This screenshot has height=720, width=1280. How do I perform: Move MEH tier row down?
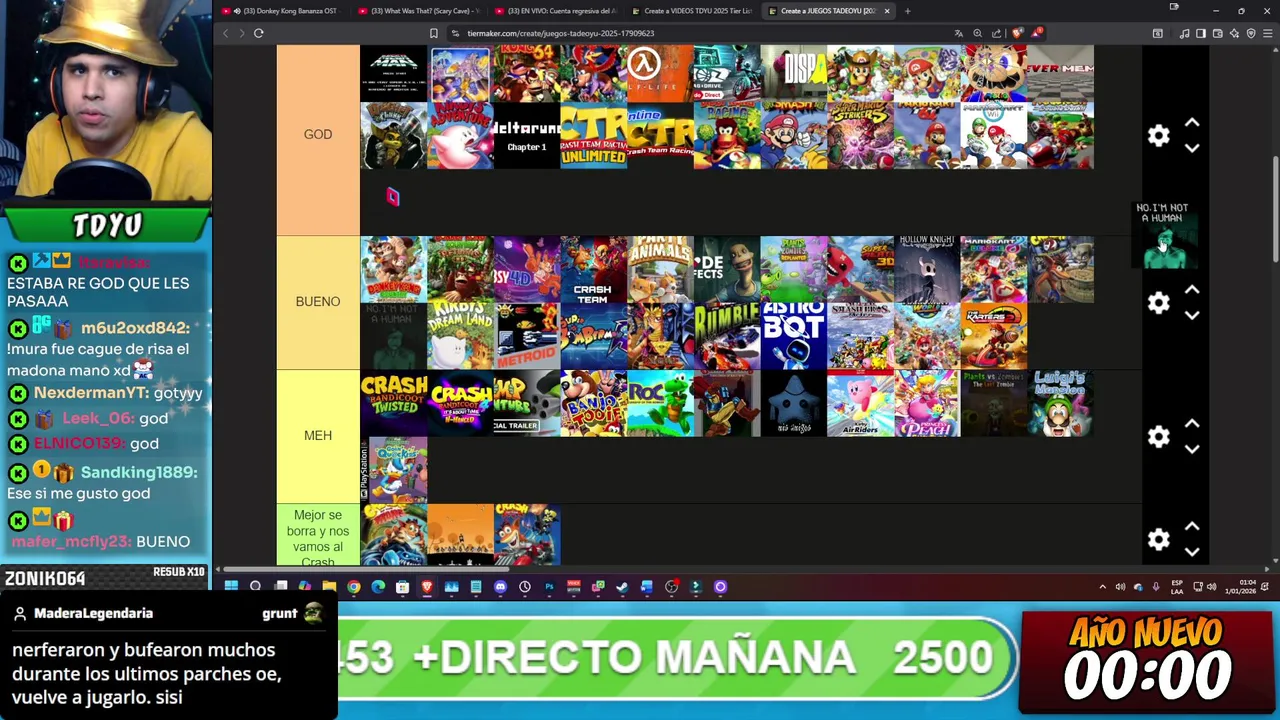pos(1192,449)
